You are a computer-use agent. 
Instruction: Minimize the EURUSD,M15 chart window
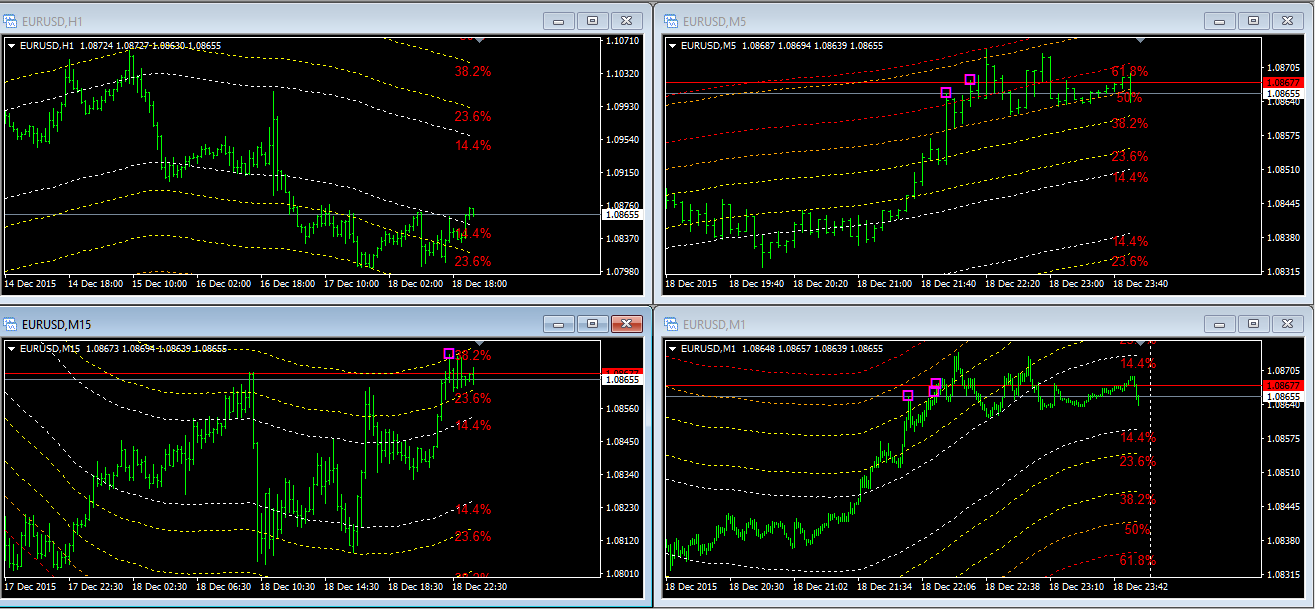tap(558, 324)
